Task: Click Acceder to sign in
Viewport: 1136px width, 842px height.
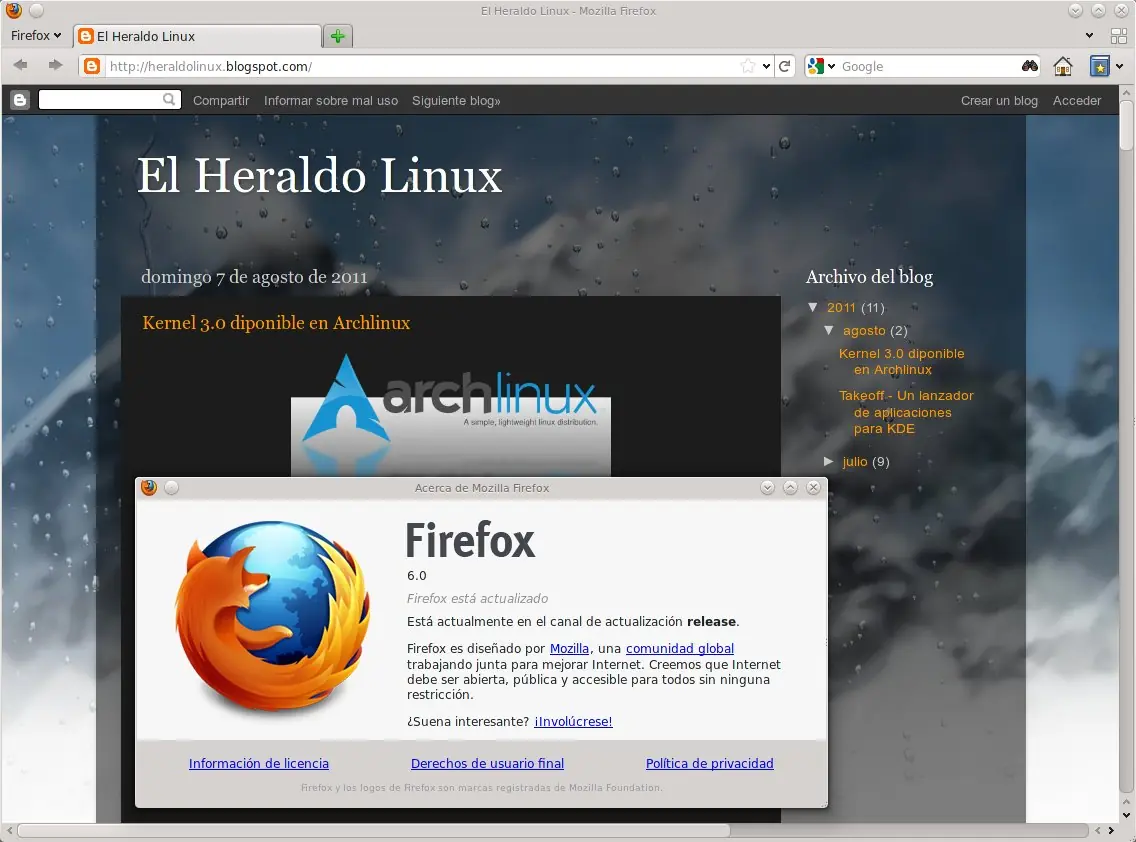Action: [1077, 101]
